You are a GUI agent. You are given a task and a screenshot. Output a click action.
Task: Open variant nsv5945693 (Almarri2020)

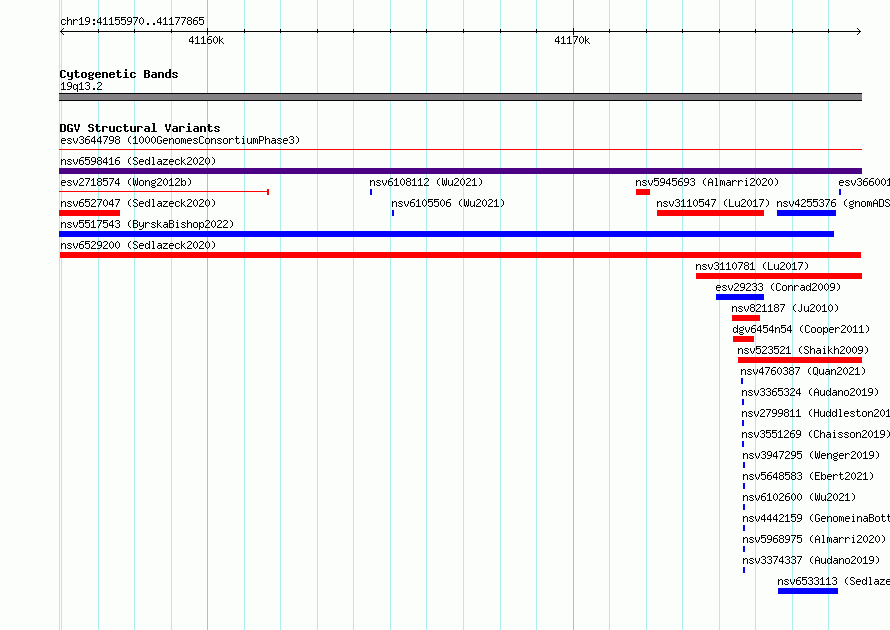coord(707,182)
